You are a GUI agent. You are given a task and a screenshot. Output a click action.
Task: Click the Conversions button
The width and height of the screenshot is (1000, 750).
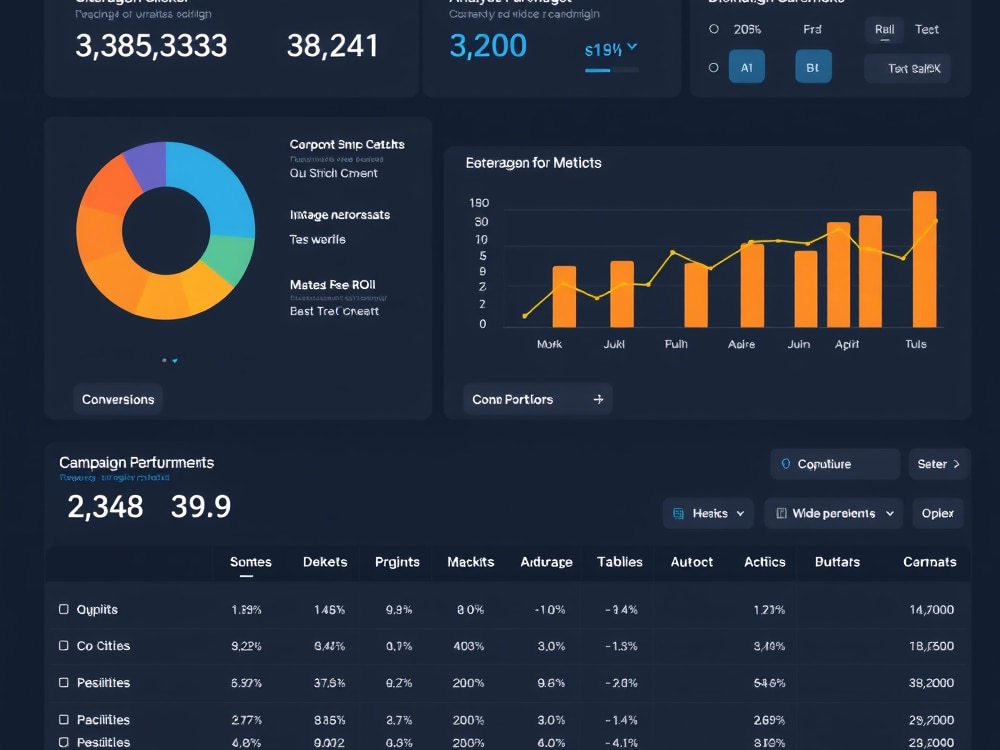(118, 399)
